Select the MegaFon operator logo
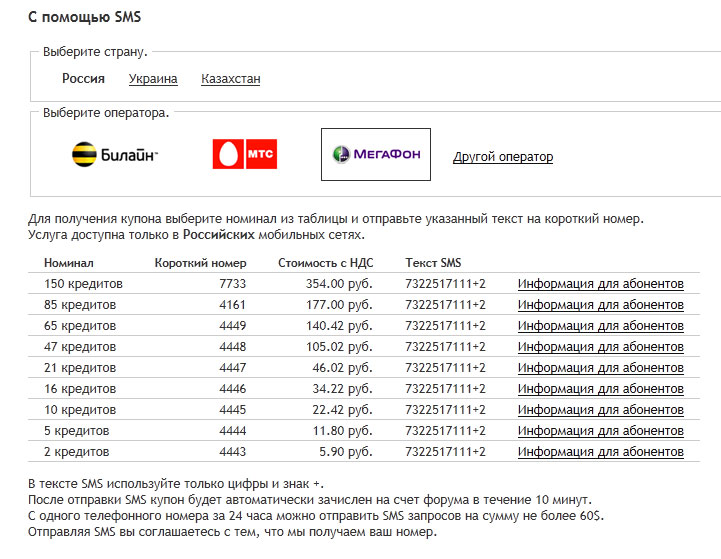721x559 pixels. [376, 154]
